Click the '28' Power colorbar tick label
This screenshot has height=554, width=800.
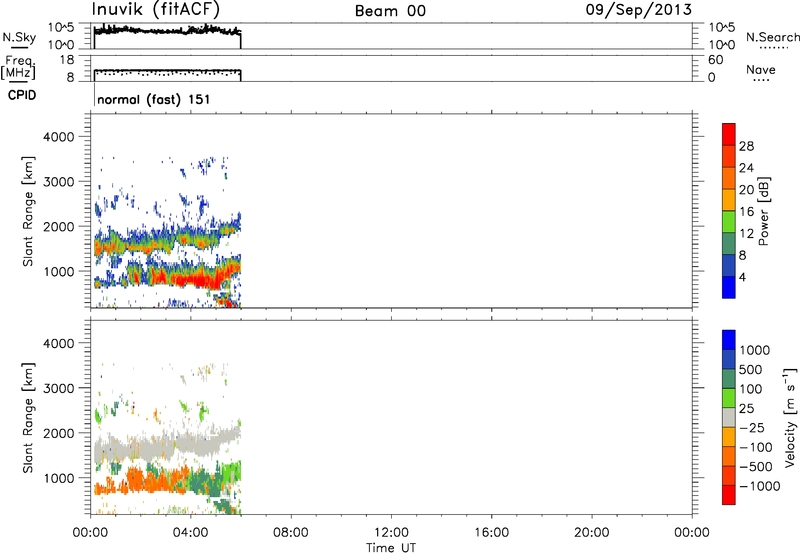pyautogui.click(x=746, y=146)
